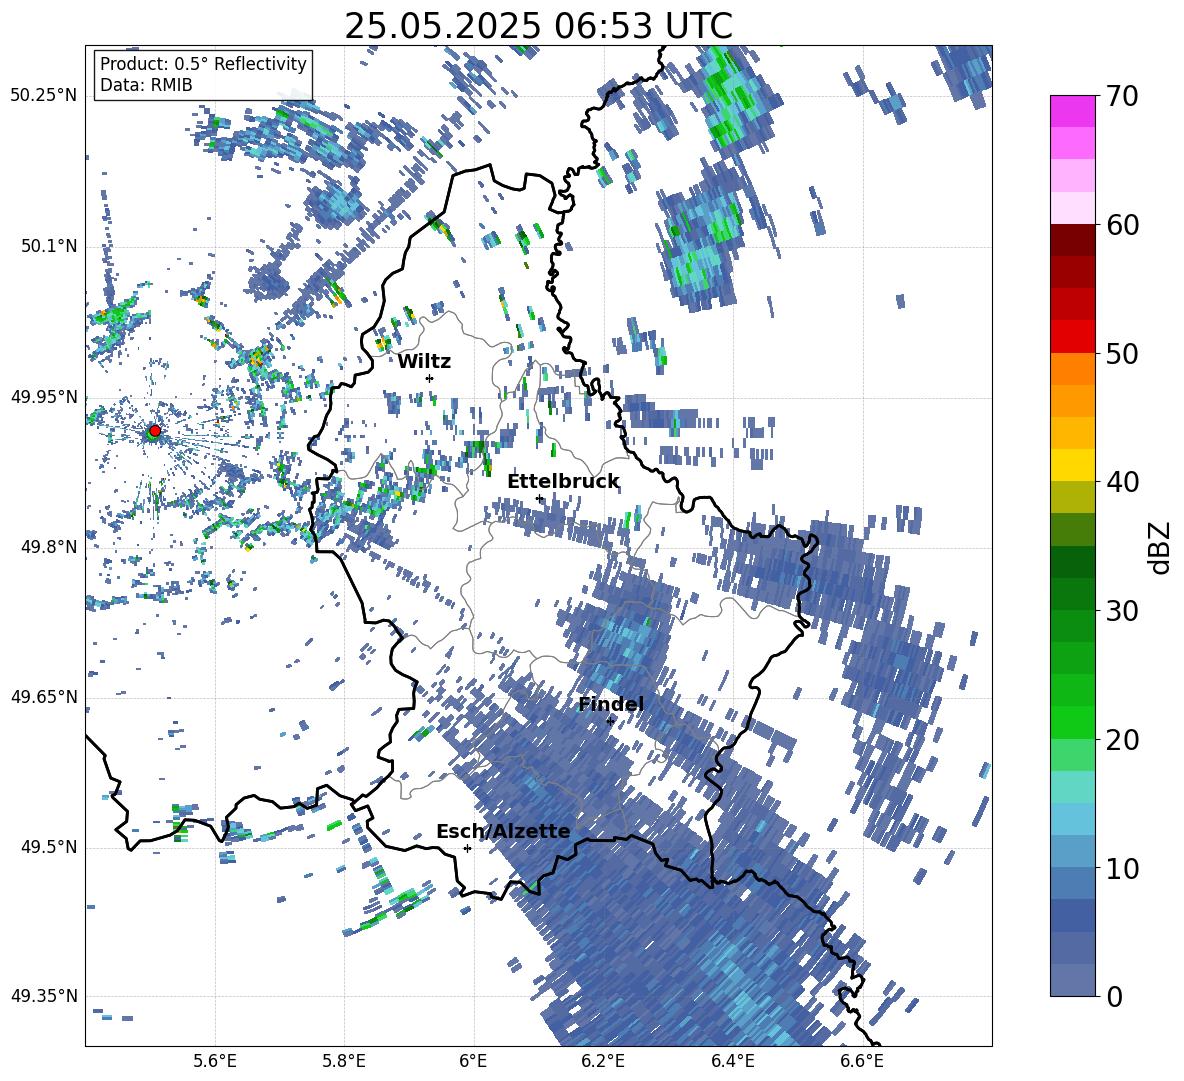This screenshot has width=1184, height=1081.
Task: Click the colorbar 60 tick value
Action: point(1123,225)
